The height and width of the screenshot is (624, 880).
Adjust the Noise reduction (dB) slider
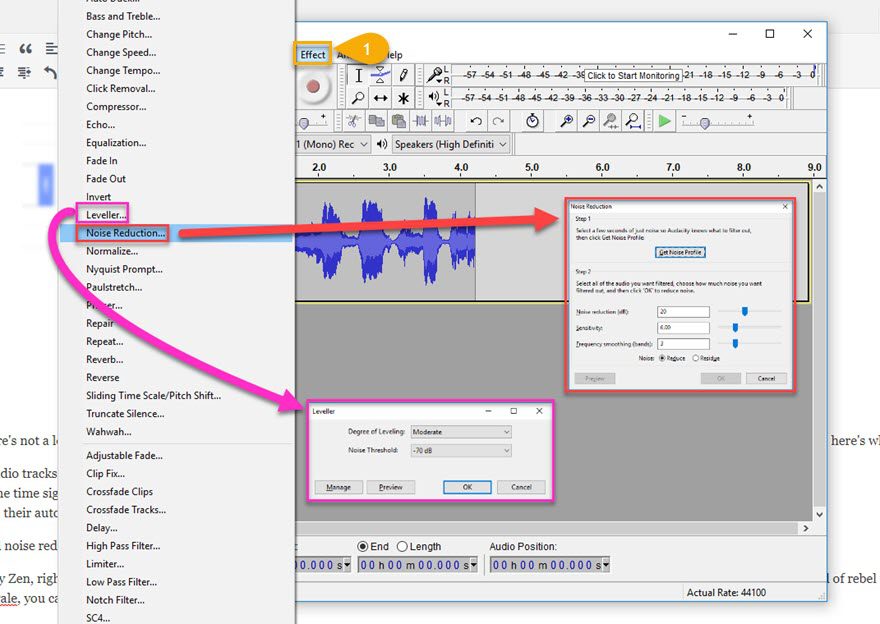click(x=744, y=312)
